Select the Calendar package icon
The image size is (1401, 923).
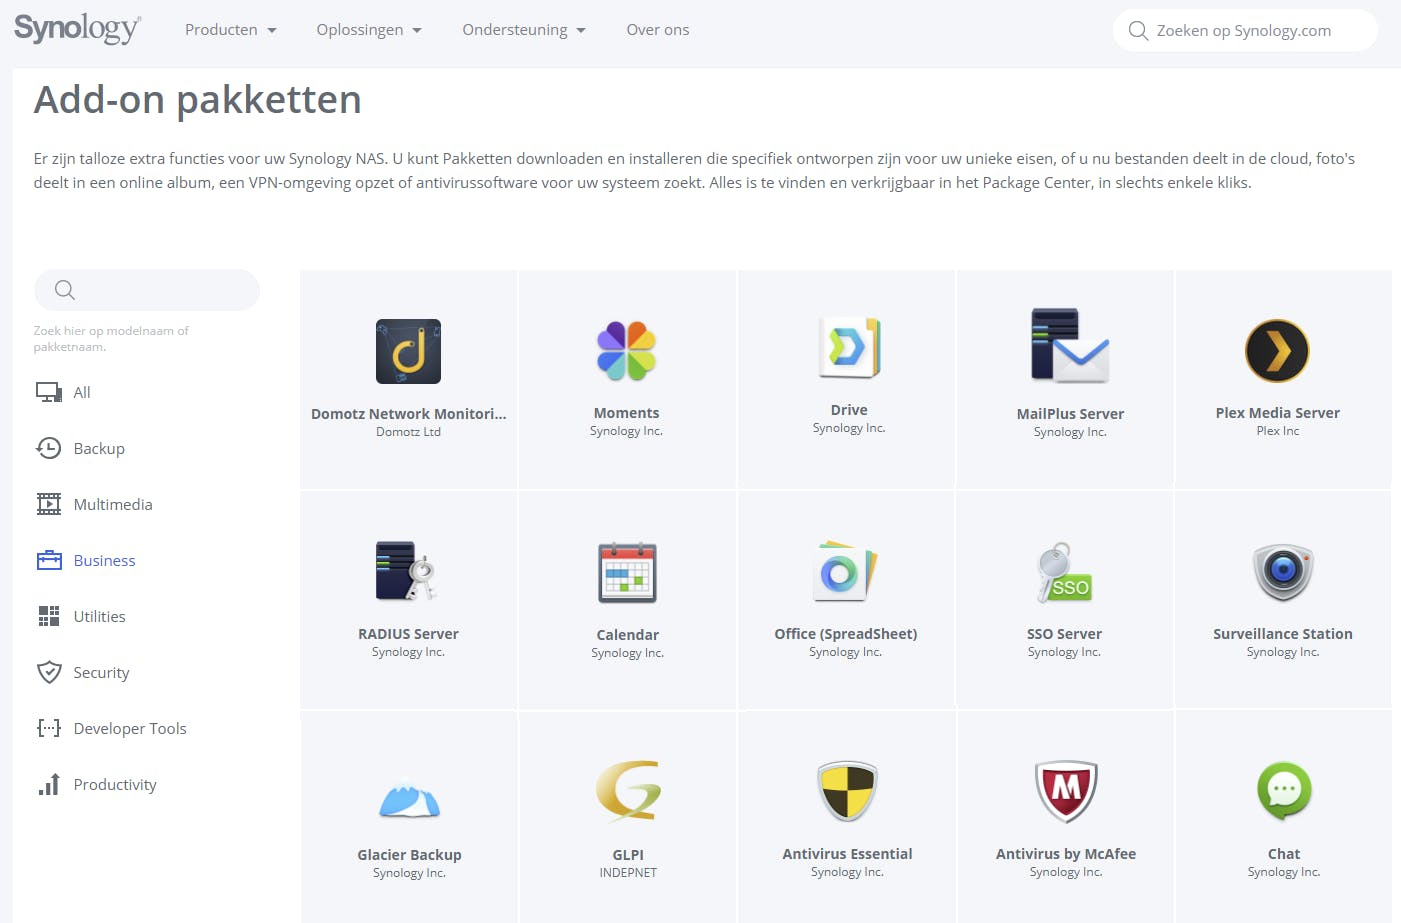coord(627,572)
